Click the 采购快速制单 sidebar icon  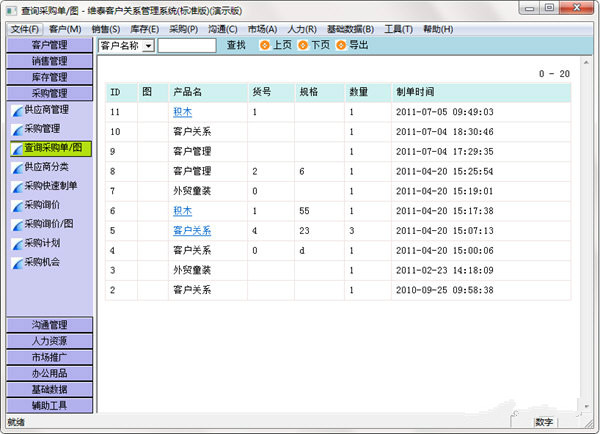pos(18,187)
